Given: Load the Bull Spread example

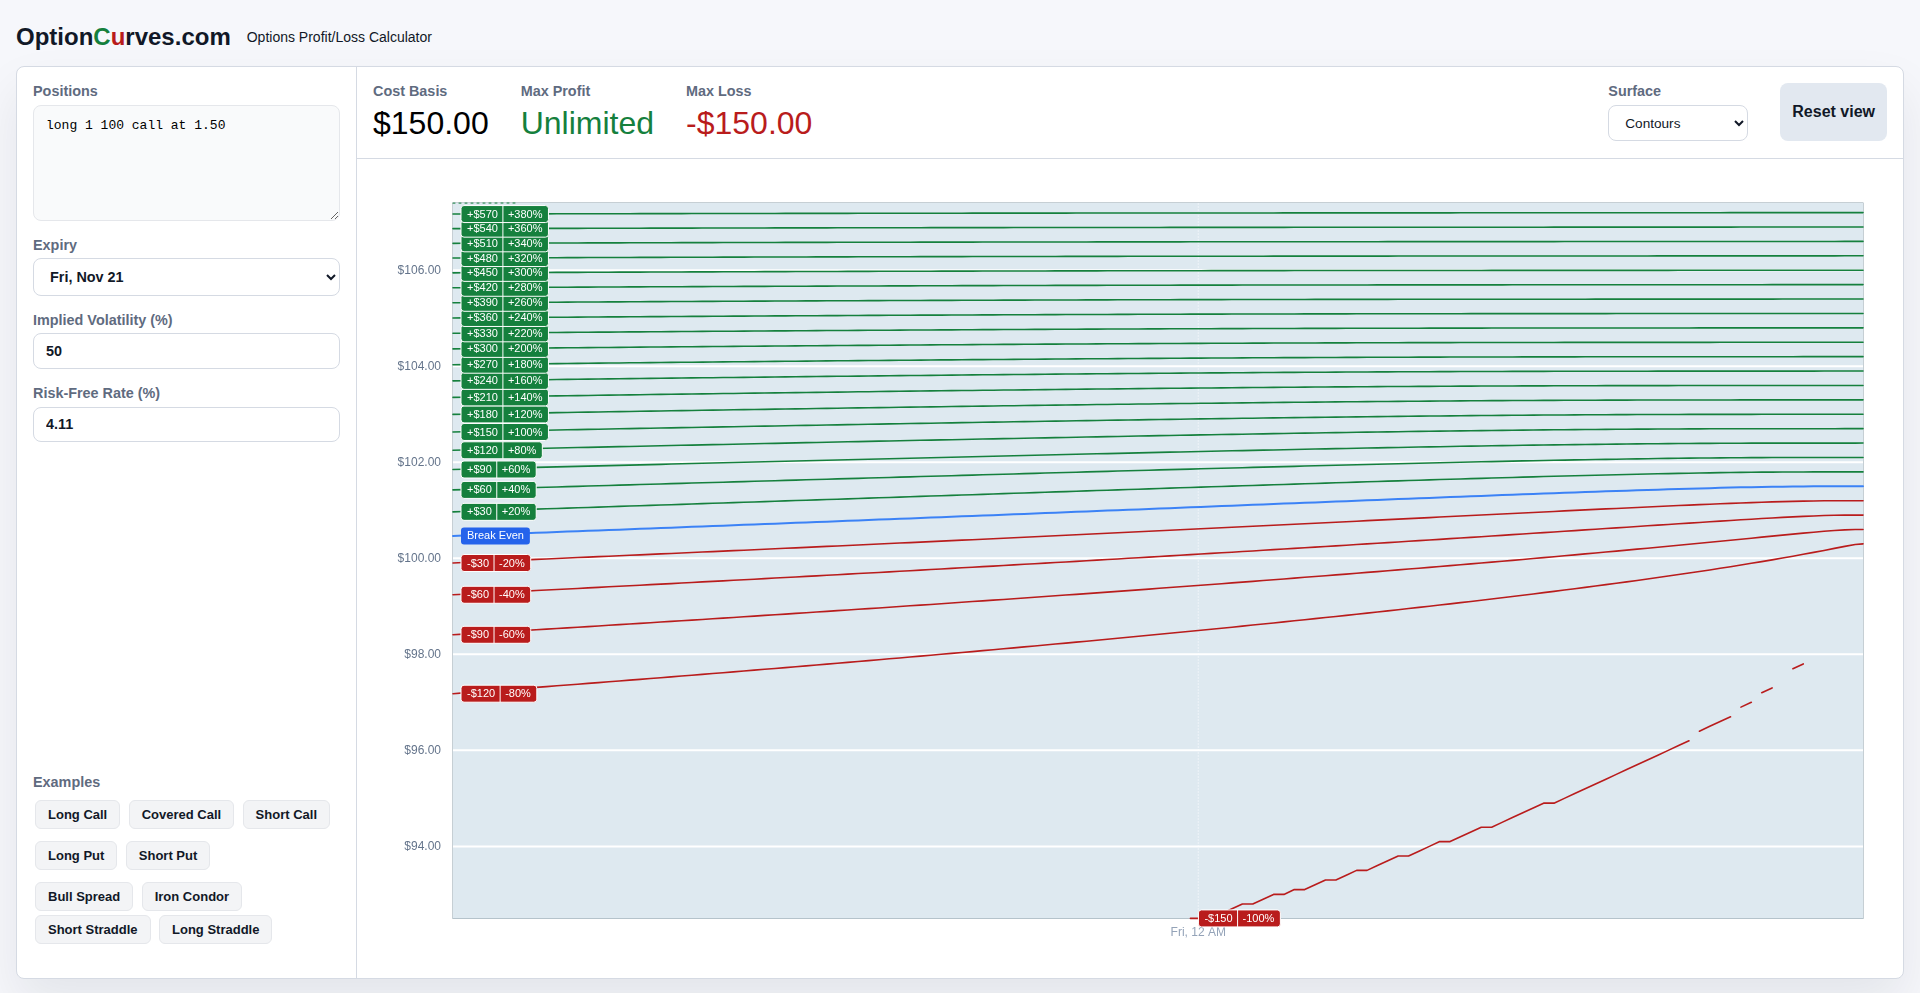Looking at the screenshot, I should tap(84, 897).
